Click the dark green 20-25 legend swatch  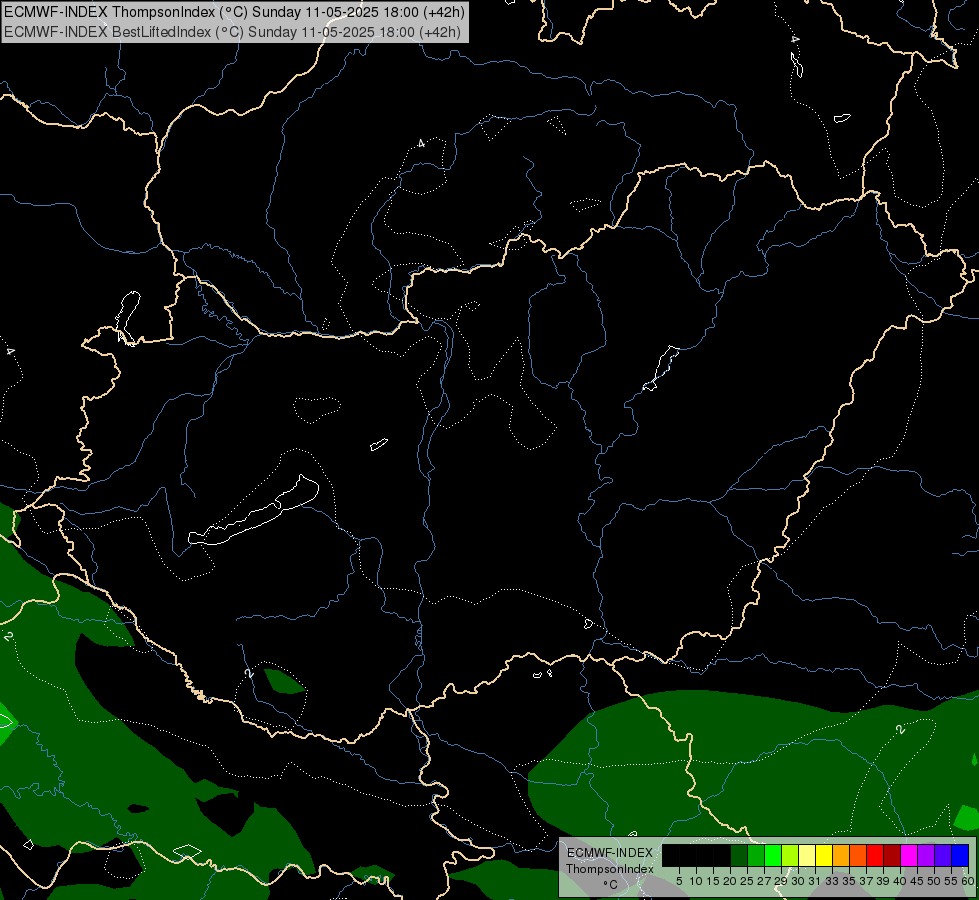[x=739, y=855]
